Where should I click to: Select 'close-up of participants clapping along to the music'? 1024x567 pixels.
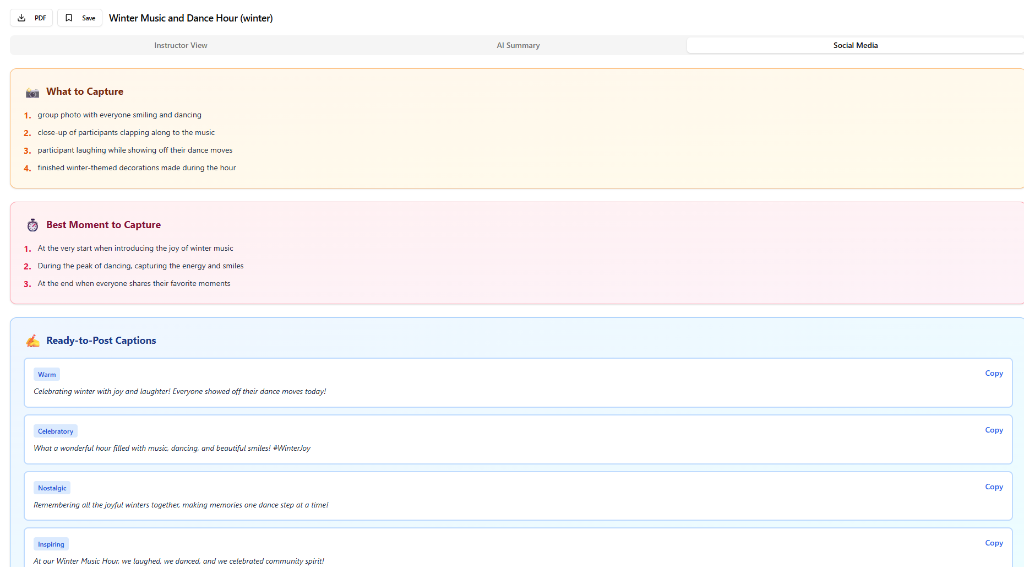tap(126, 133)
